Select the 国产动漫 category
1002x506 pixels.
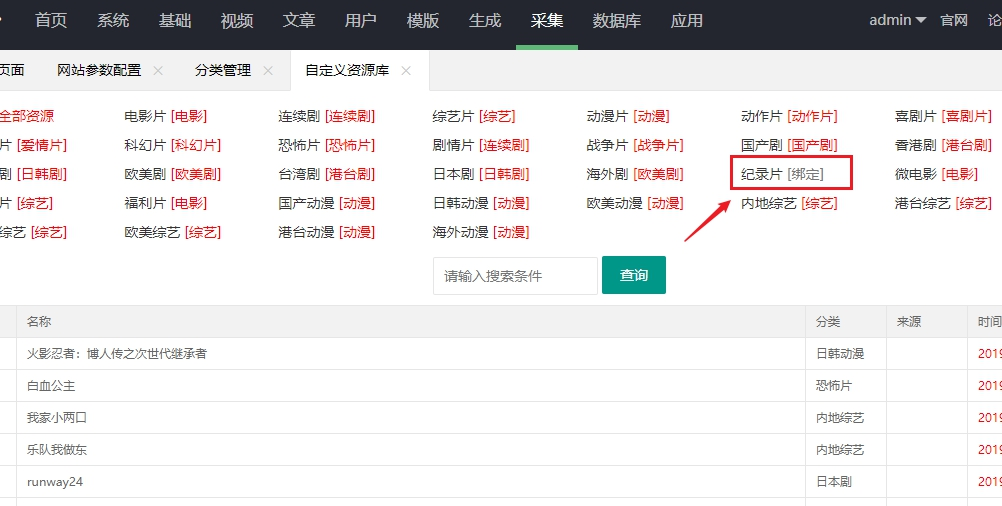pyautogui.click(x=306, y=204)
